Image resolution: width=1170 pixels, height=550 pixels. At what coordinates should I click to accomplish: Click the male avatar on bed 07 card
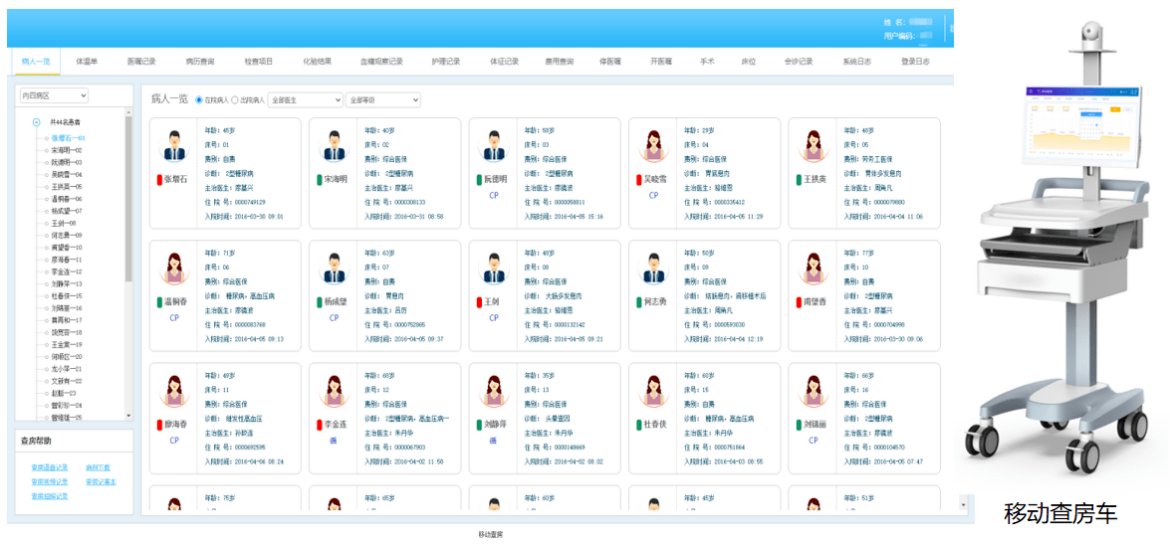click(334, 269)
